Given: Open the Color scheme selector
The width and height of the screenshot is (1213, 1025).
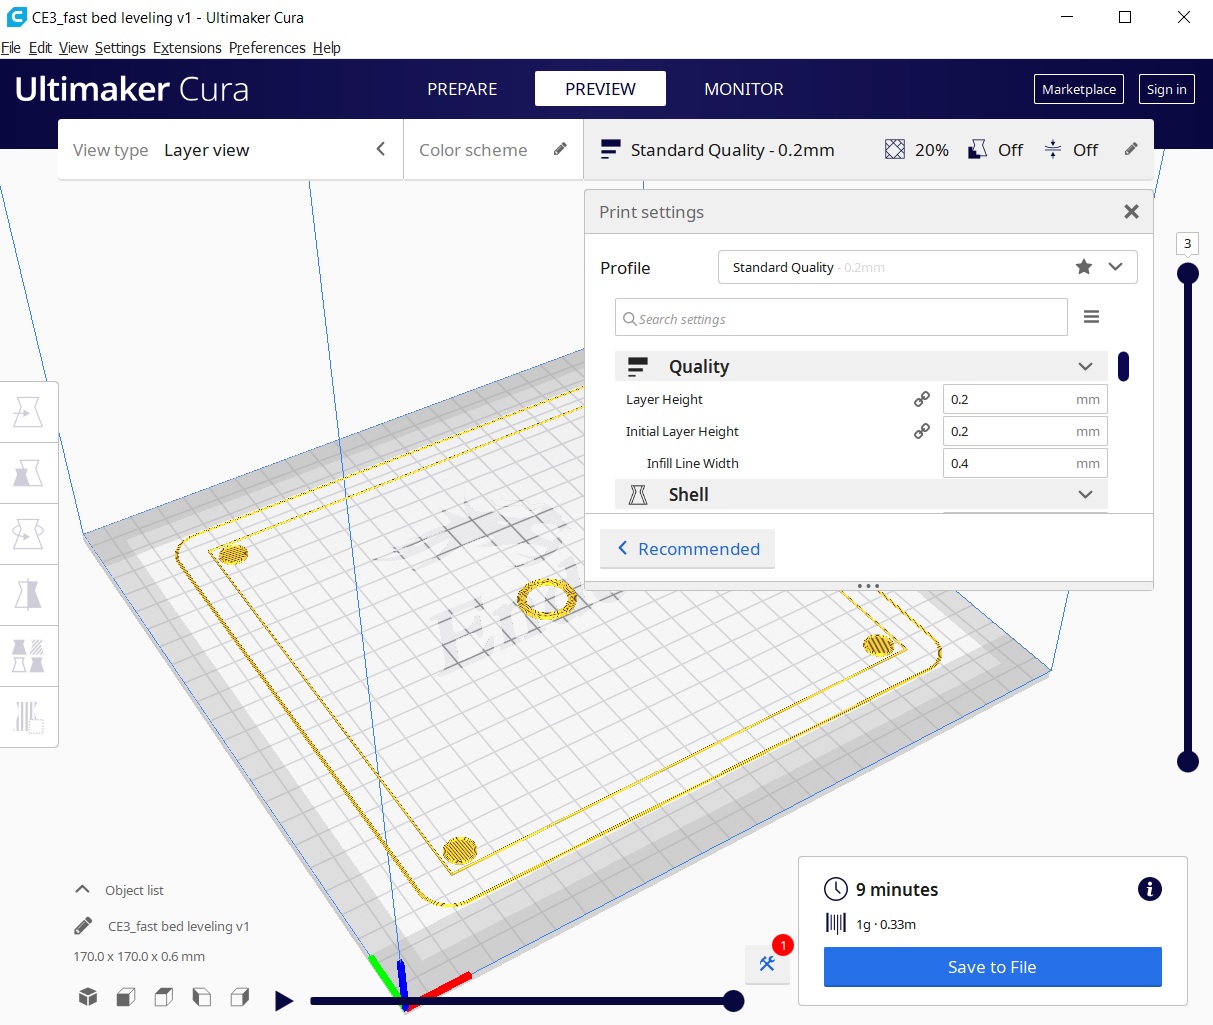Looking at the screenshot, I should [494, 150].
